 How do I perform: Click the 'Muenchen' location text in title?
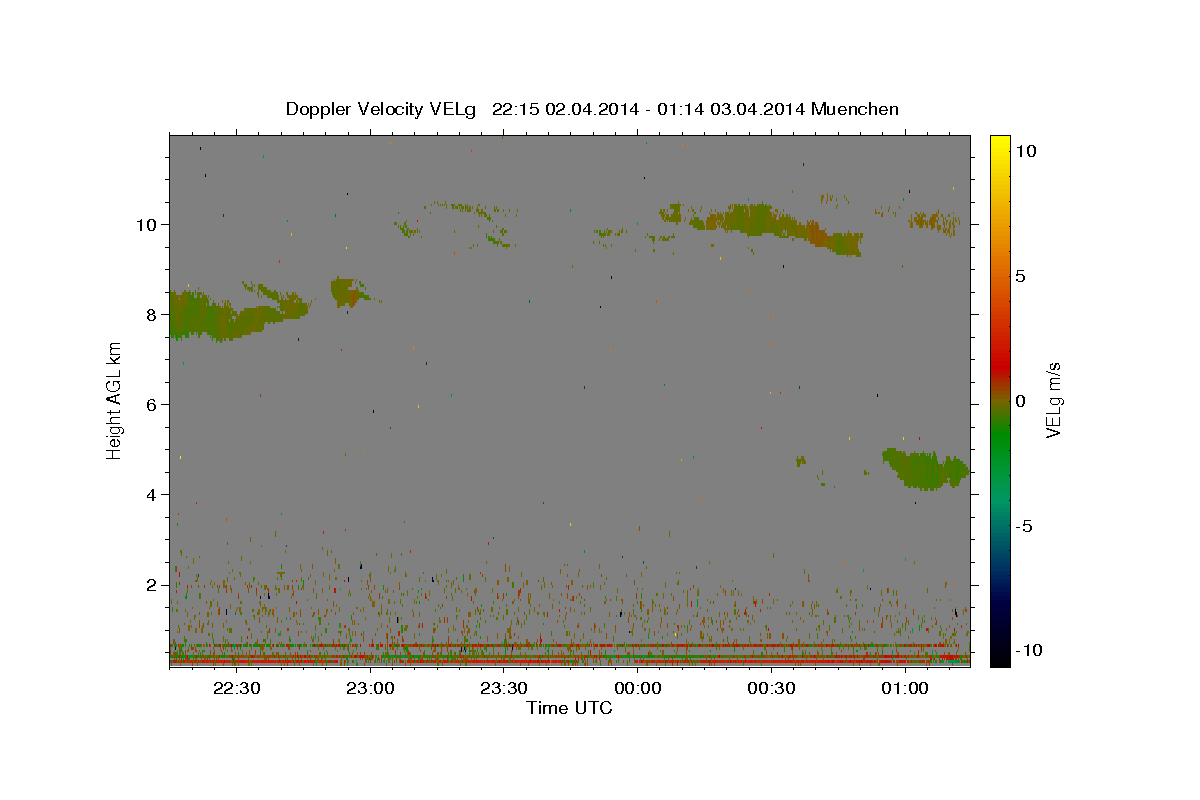pos(855,109)
